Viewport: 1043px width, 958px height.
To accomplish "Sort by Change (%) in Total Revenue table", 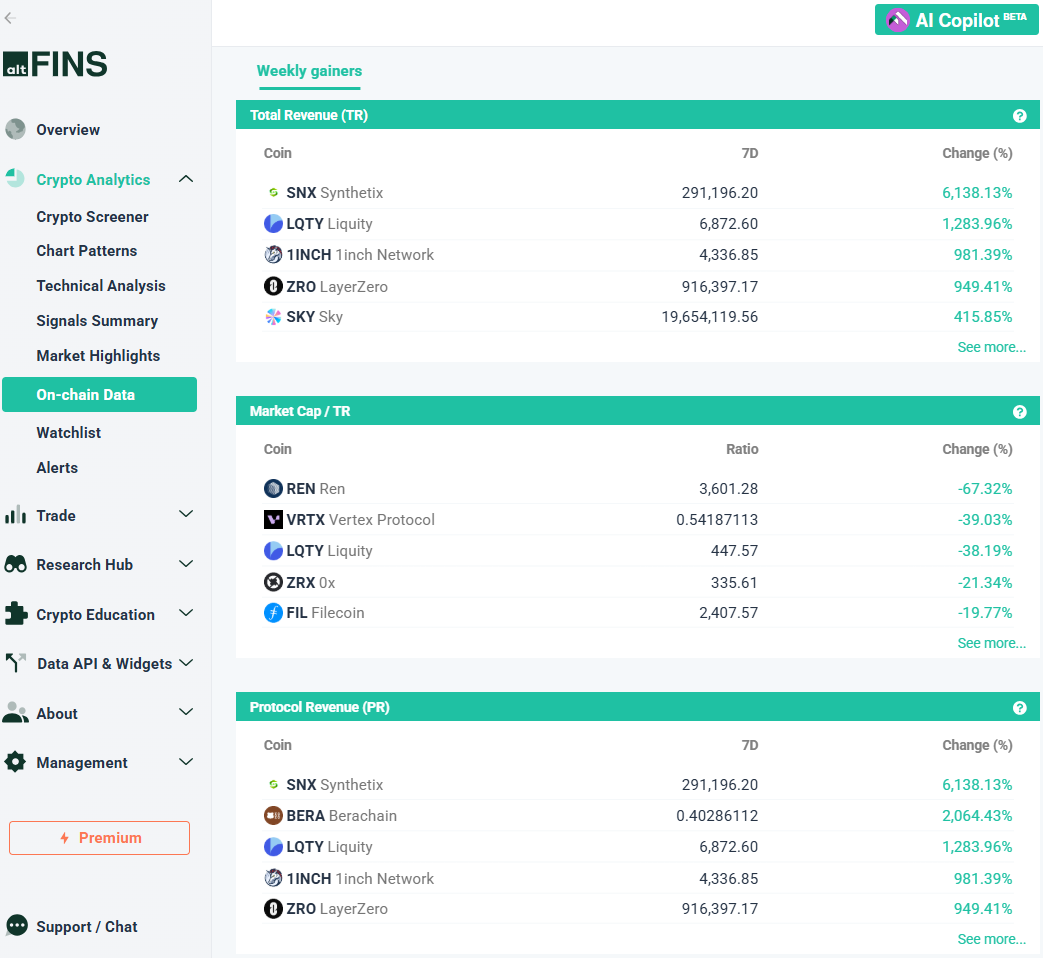I will [x=977, y=154].
